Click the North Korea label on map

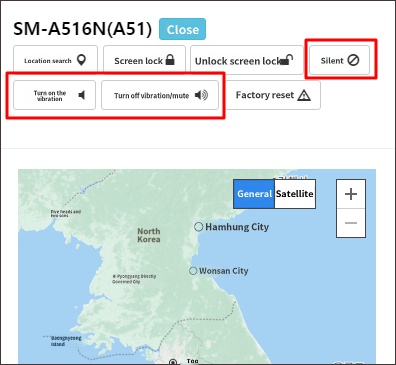(x=149, y=235)
